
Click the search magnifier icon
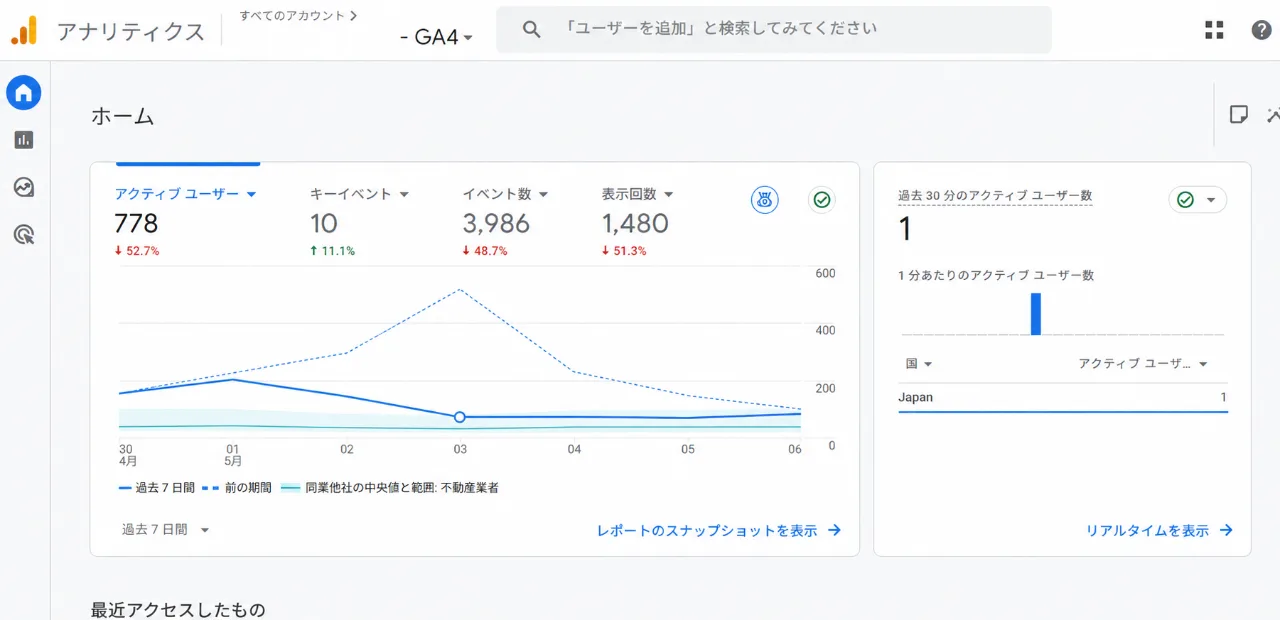[532, 30]
